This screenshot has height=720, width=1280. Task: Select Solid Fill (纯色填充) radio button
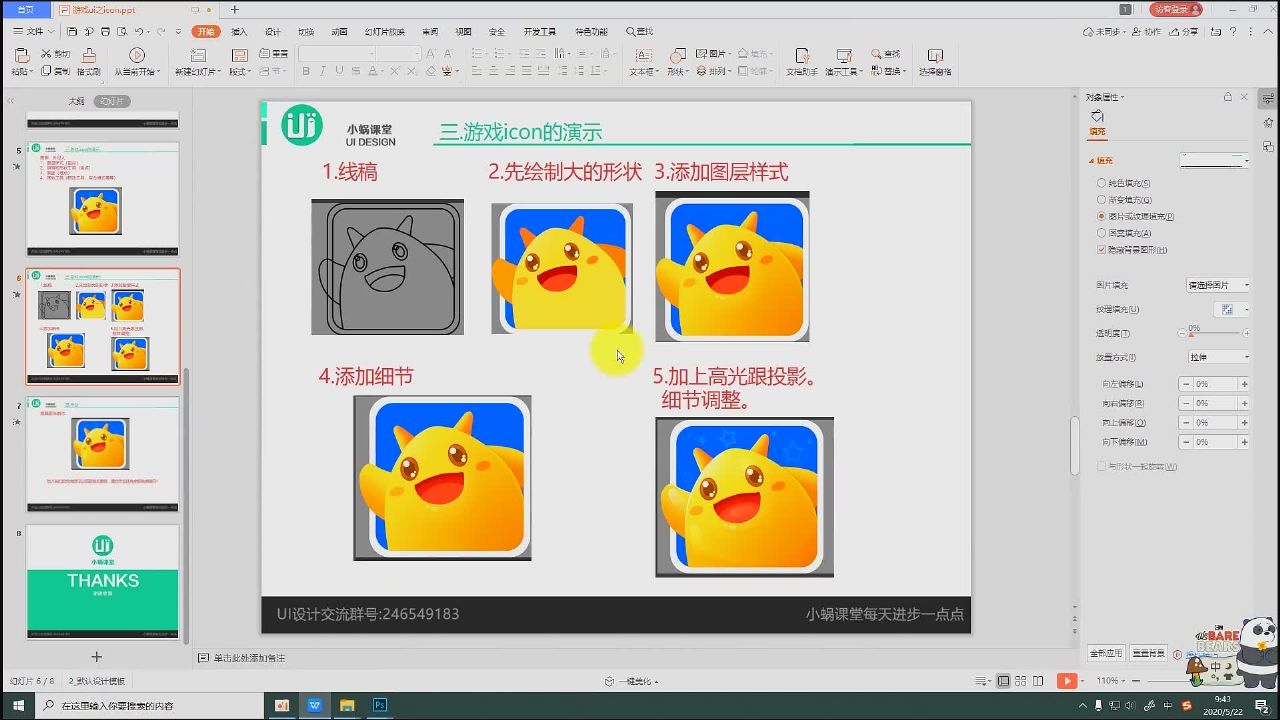coord(1101,183)
